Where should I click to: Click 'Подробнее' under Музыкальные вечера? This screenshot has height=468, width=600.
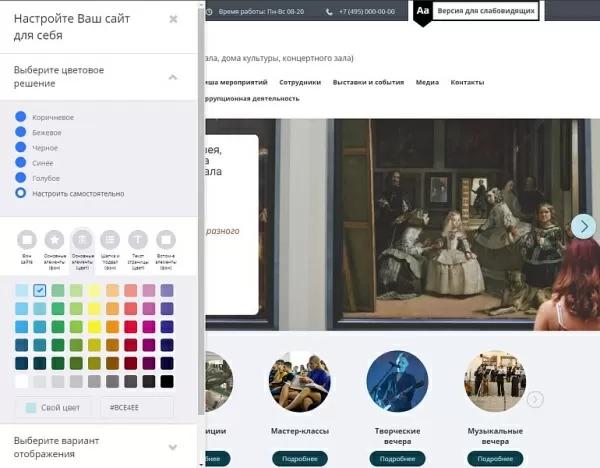[495, 458]
